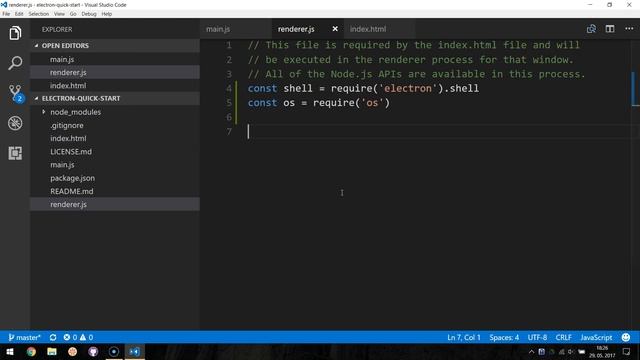Open the Go menu

pos(73,14)
